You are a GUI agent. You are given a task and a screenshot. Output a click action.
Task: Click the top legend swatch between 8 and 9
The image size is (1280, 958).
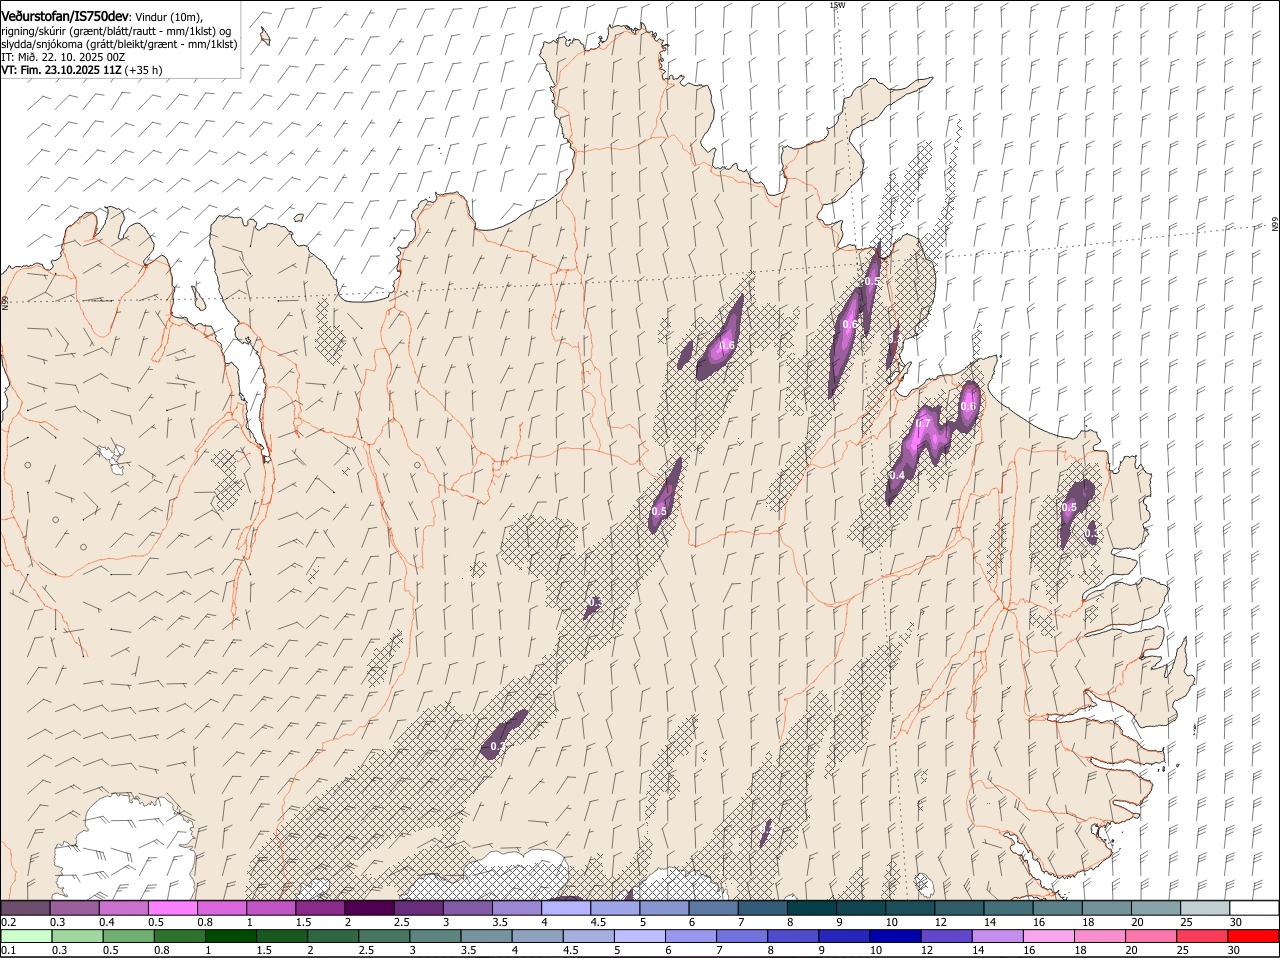812,908
